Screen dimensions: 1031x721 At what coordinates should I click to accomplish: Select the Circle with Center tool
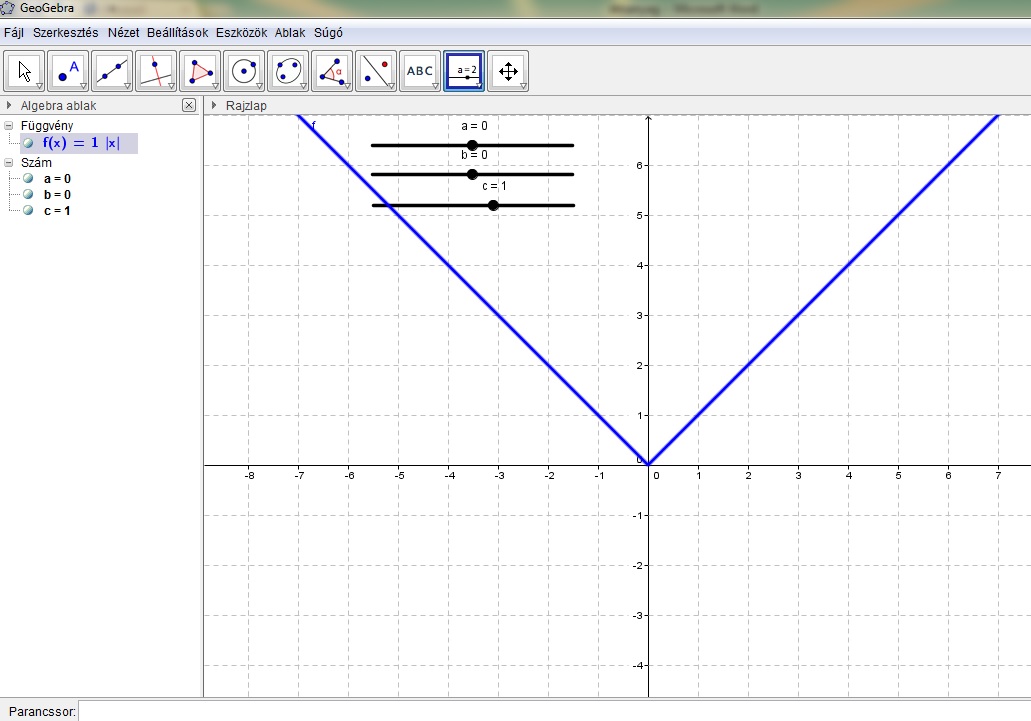(x=245, y=71)
